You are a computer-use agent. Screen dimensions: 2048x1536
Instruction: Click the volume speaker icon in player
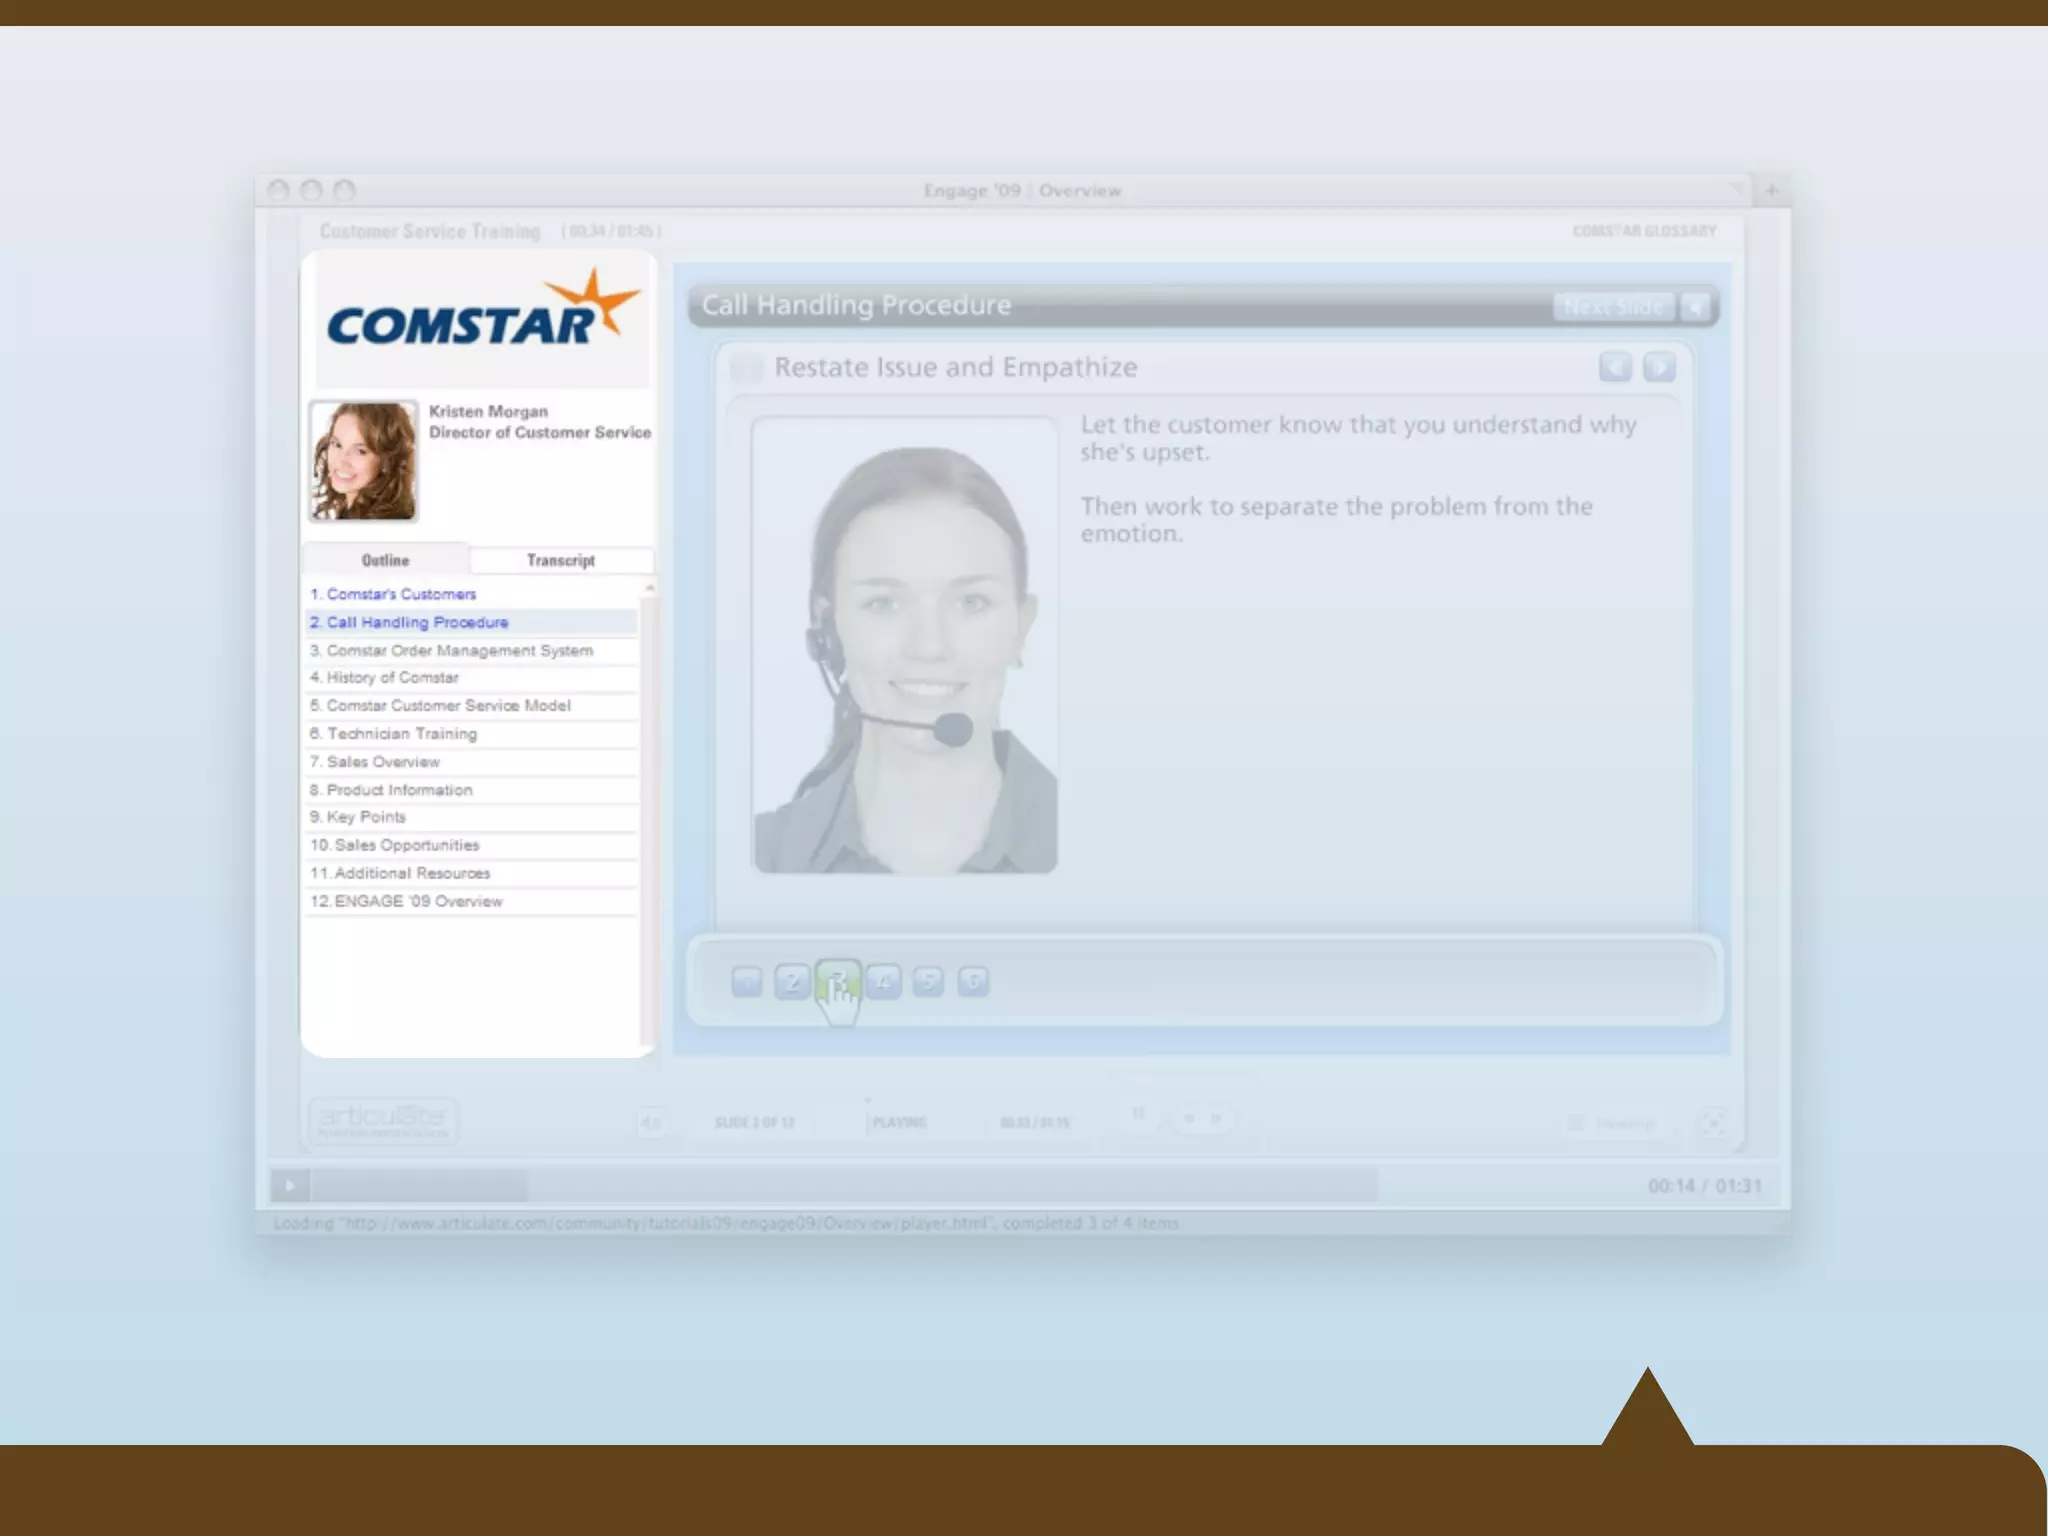click(x=650, y=1122)
